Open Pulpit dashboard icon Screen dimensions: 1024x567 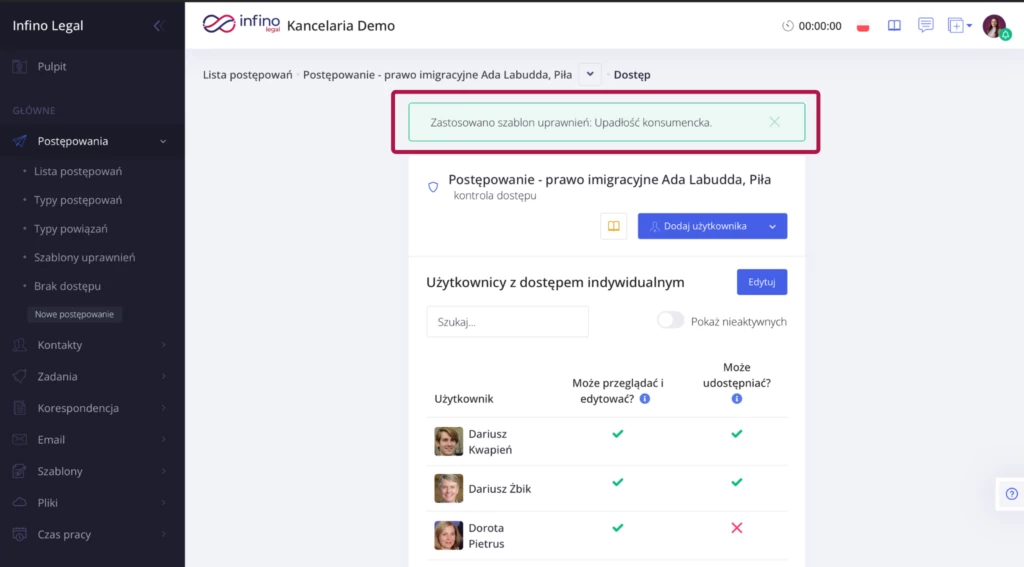click(20, 67)
